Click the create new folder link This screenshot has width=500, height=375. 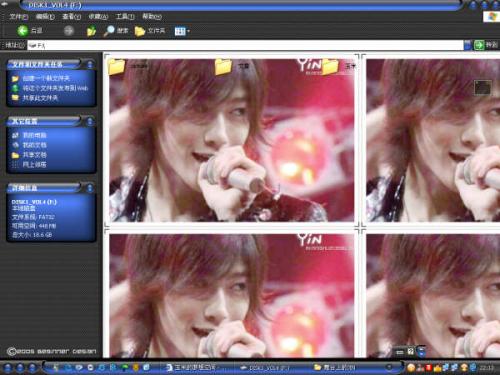click(x=46, y=78)
